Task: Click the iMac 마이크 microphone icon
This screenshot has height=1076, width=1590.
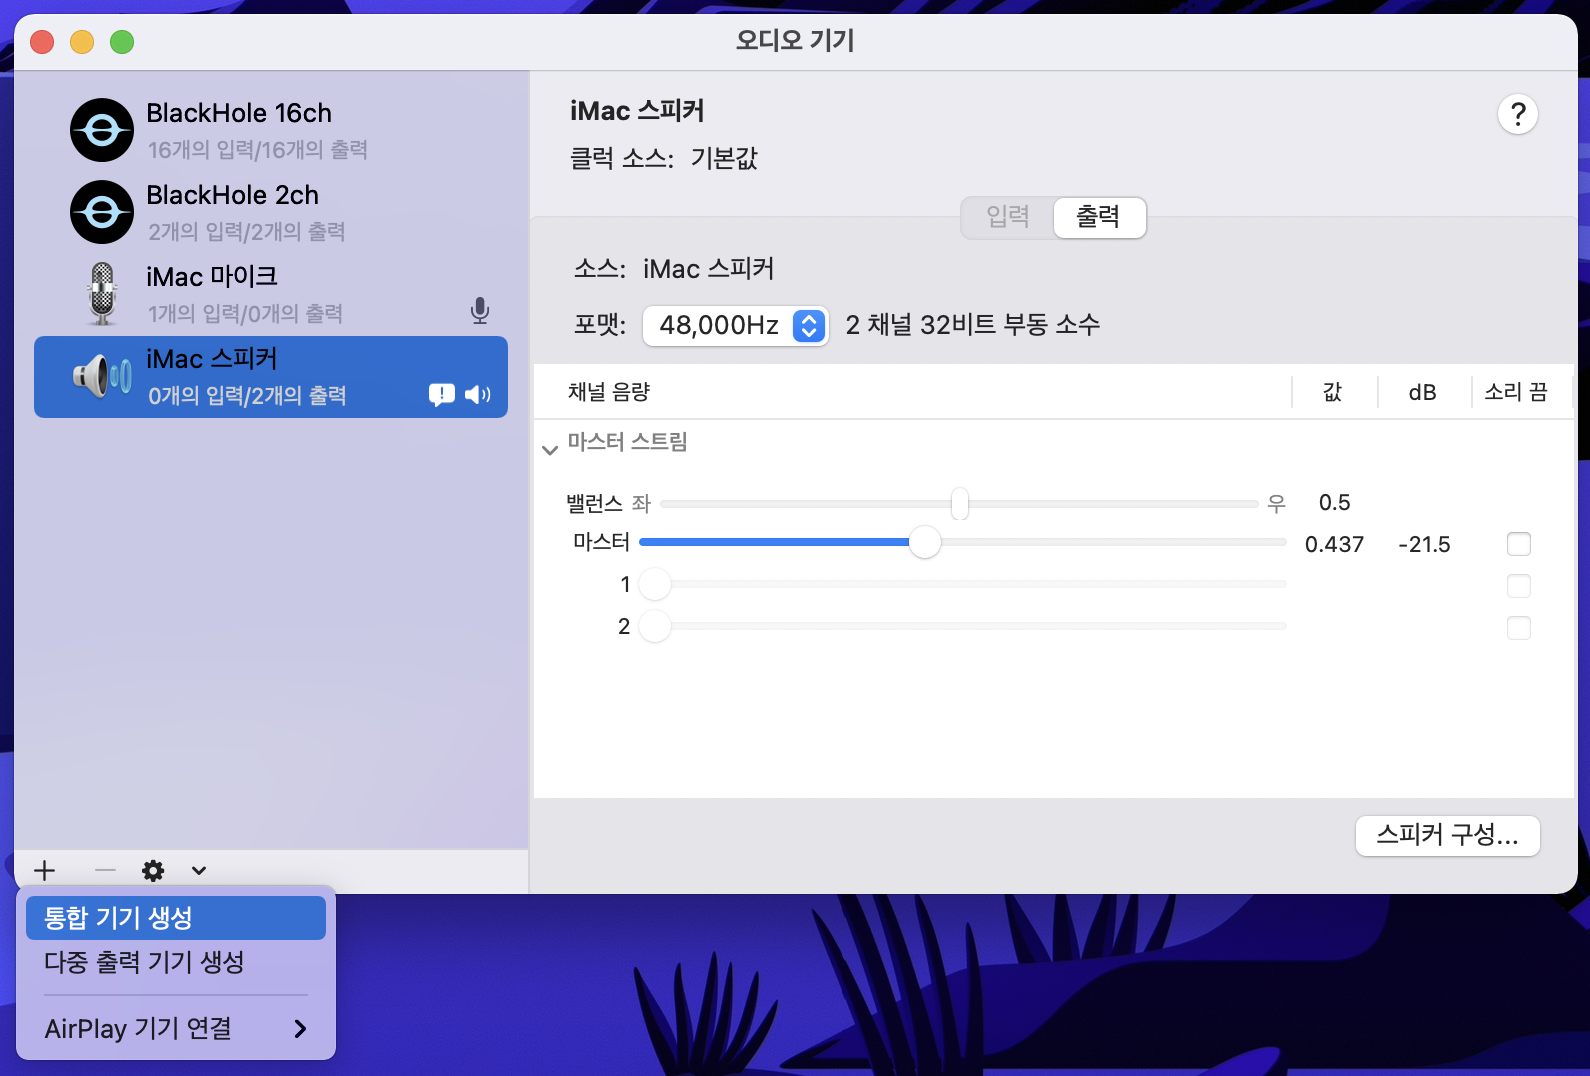Action: coord(102,294)
